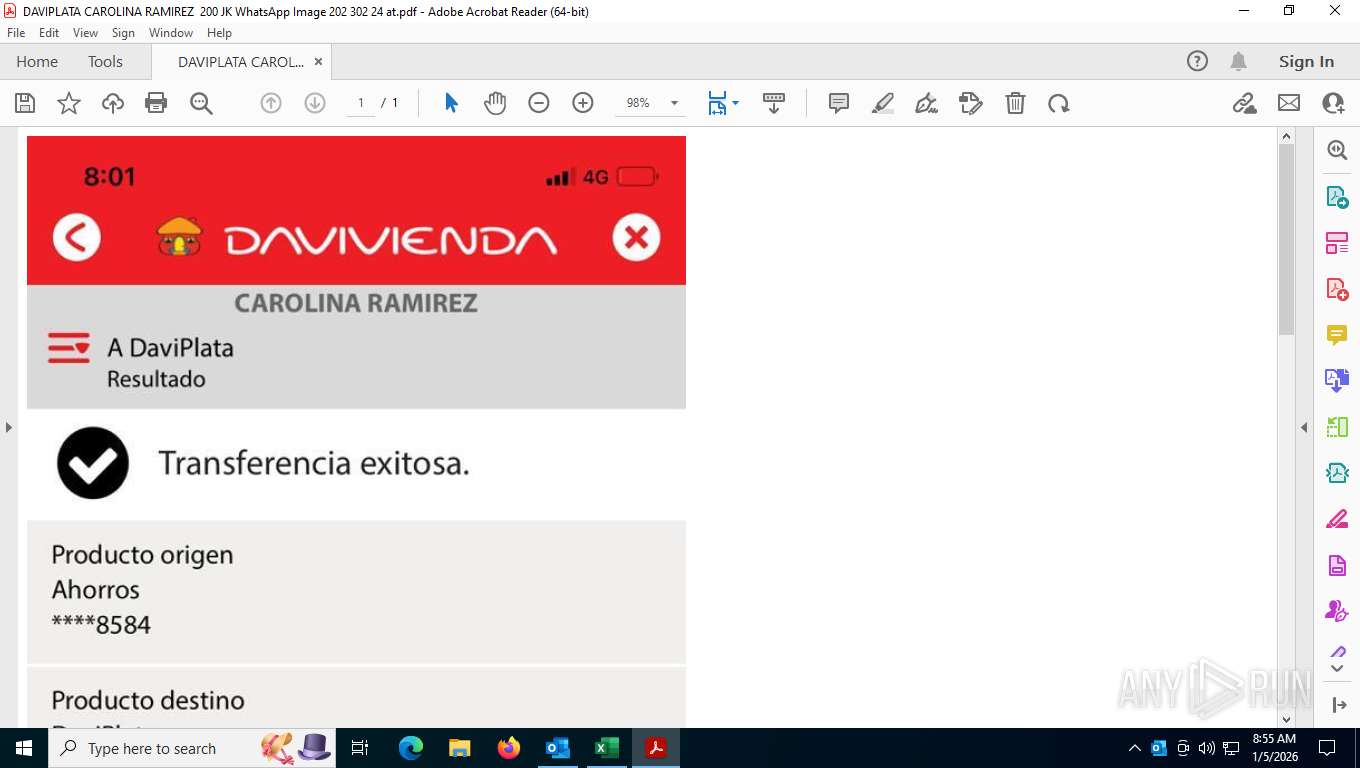
Task: Expand the left navigation pane
Action: tap(8, 427)
